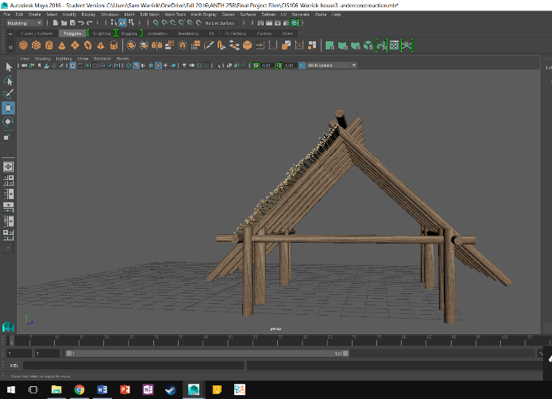This screenshot has height=399, width=552.
Task: Click the Windows Start button
Action: pos(11,389)
